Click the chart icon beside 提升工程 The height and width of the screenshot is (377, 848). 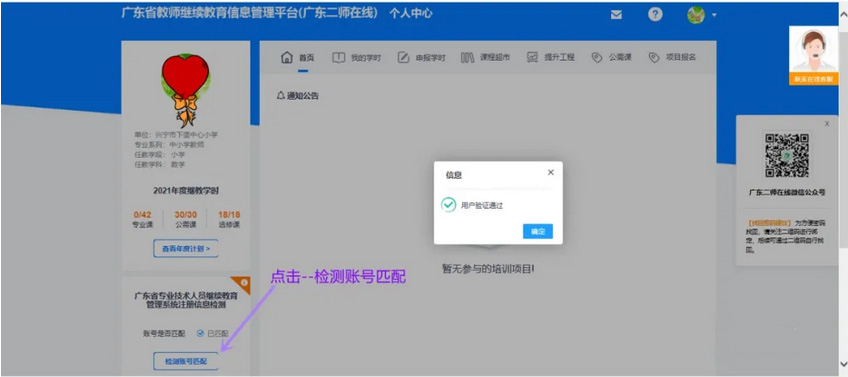click(533, 57)
